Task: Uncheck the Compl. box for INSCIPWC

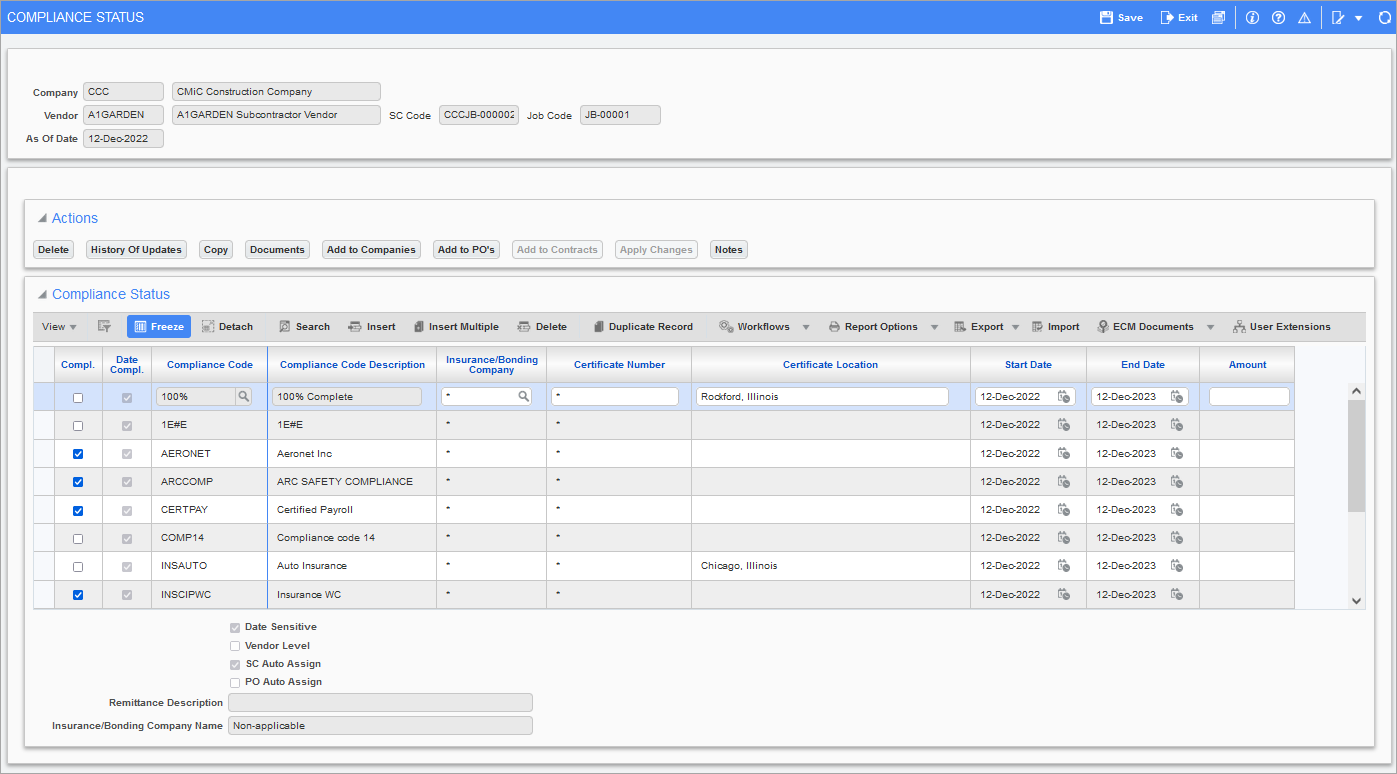Action: pos(78,595)
